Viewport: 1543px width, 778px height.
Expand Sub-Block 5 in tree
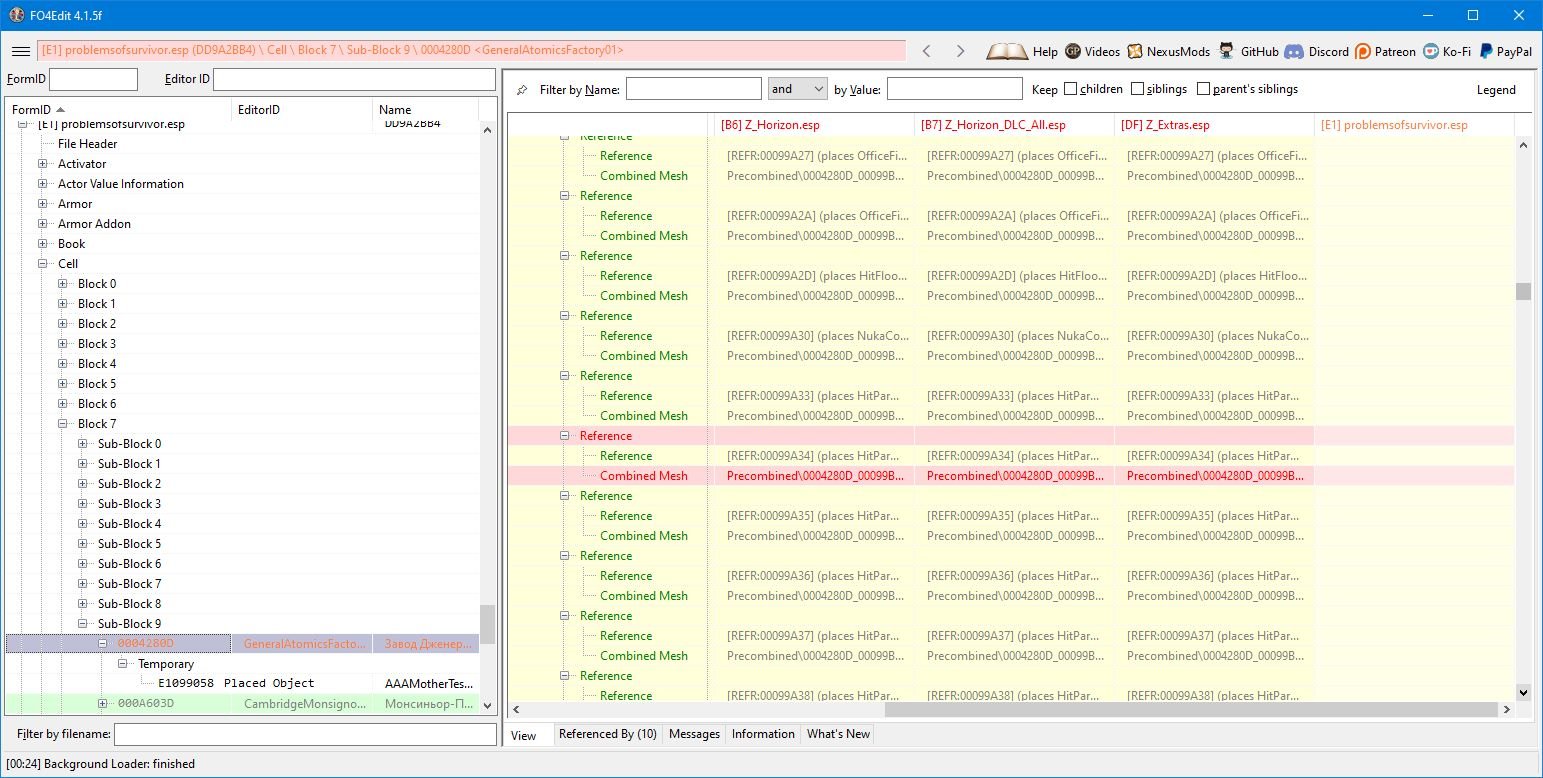pyautogui.click(x=83, y=544)
